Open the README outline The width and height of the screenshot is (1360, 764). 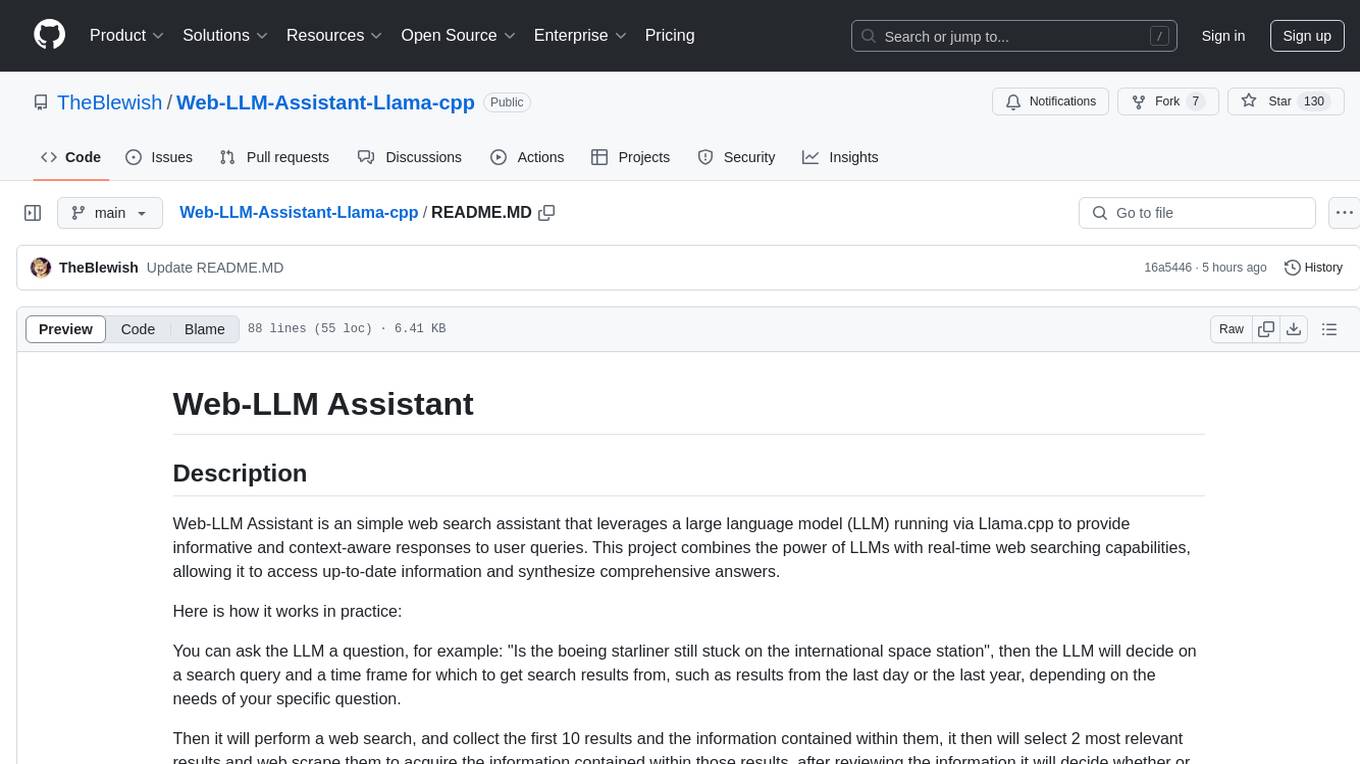1330,329
